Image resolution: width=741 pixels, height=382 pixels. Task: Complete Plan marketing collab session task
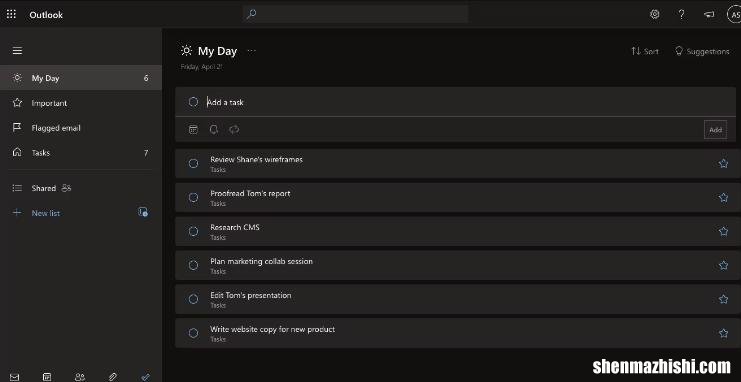pyautogui.click(x=193, y=265)
